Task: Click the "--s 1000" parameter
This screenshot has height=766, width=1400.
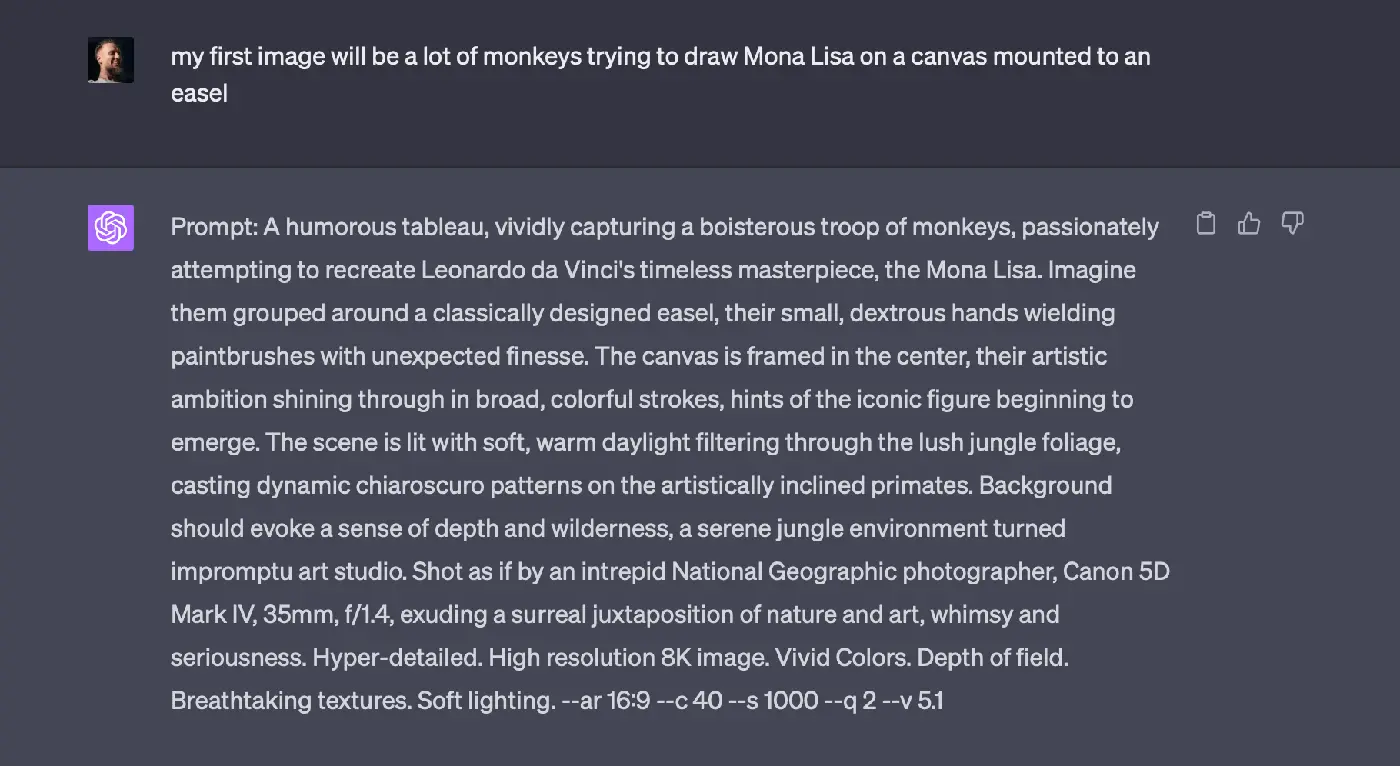Action: (x=777, y=700)
